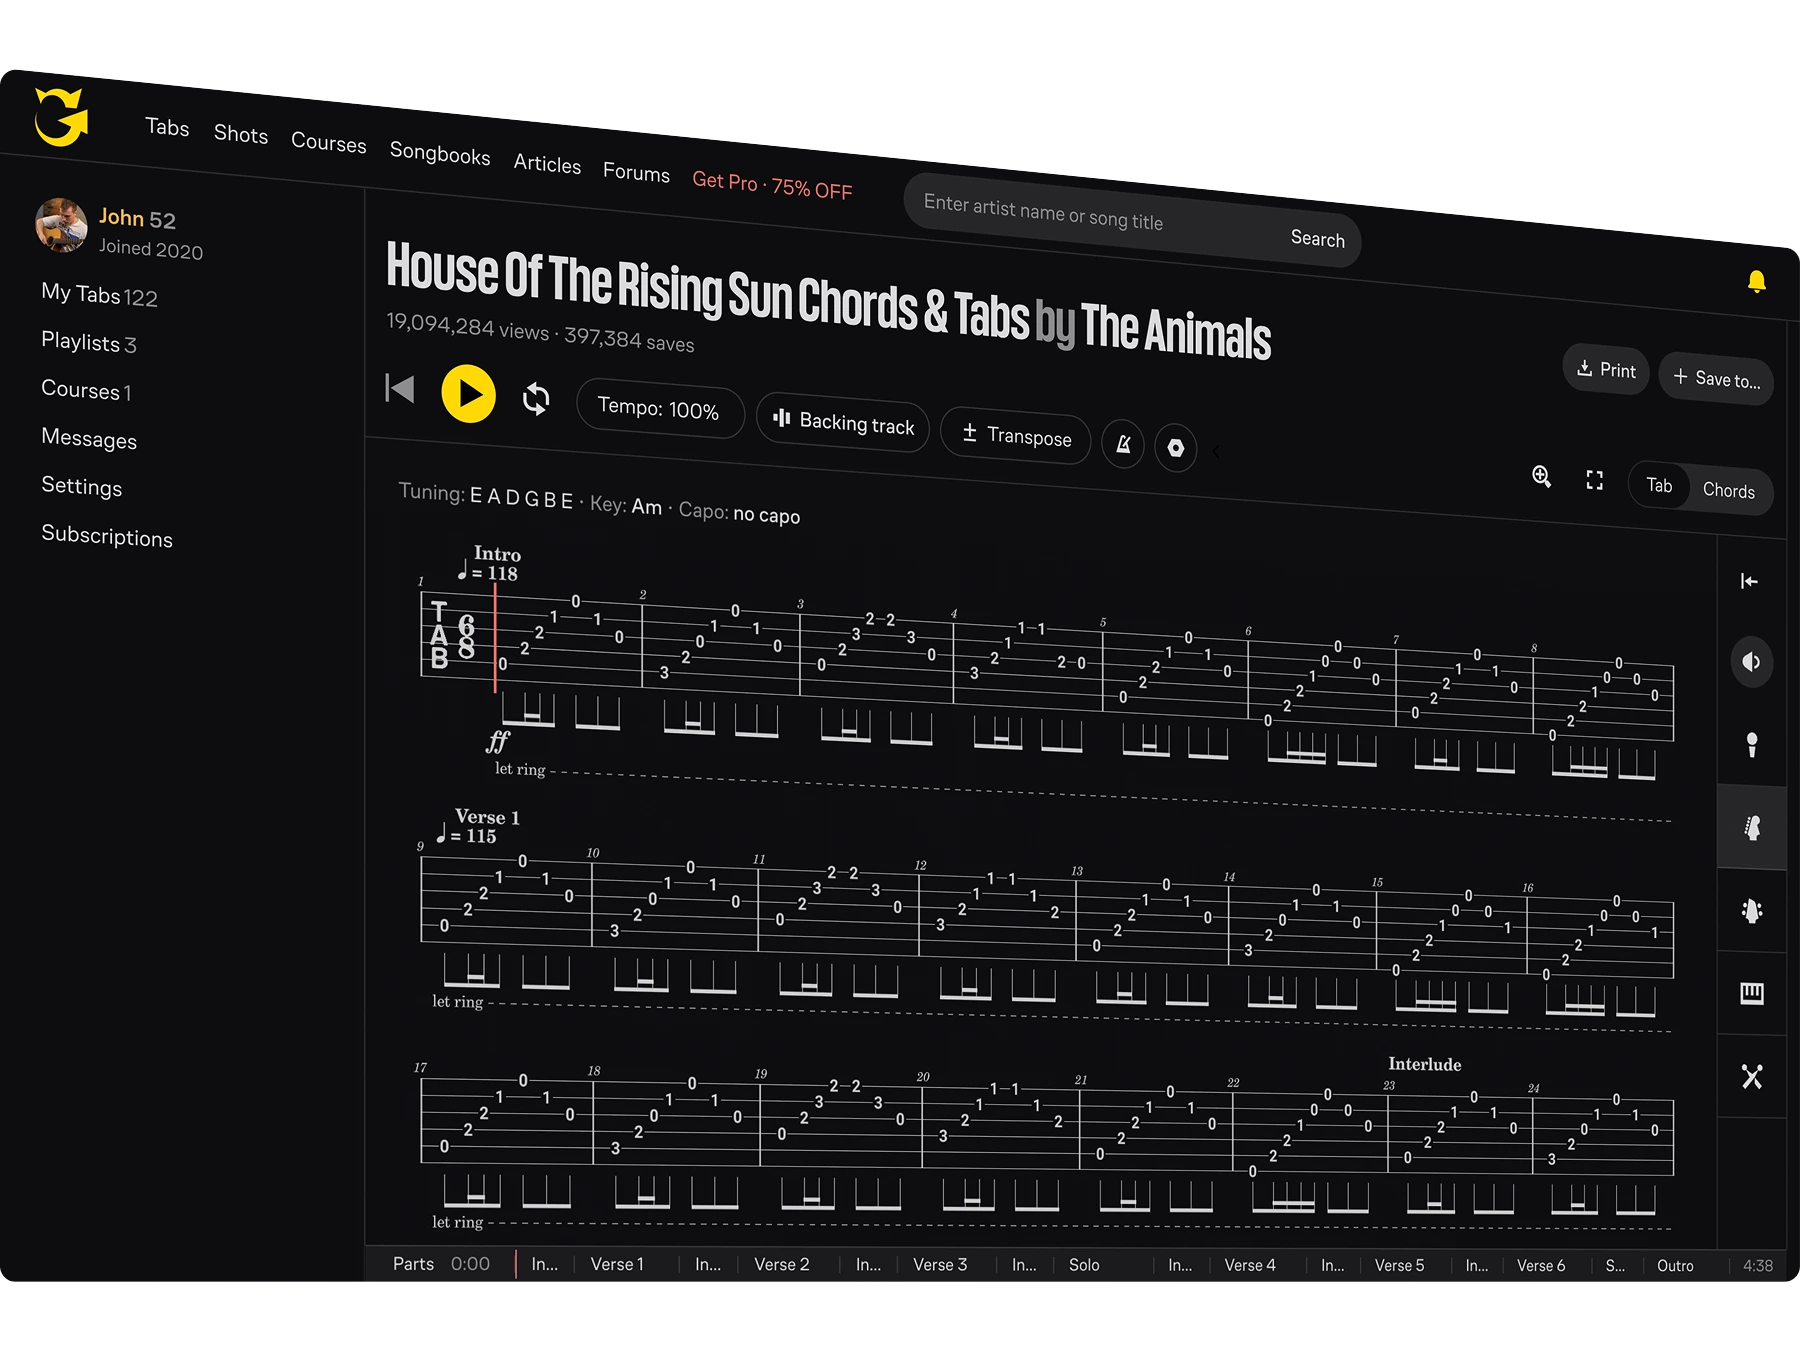
Task: Toggle the metronome icon
Action: click(x=1123, y=444)
